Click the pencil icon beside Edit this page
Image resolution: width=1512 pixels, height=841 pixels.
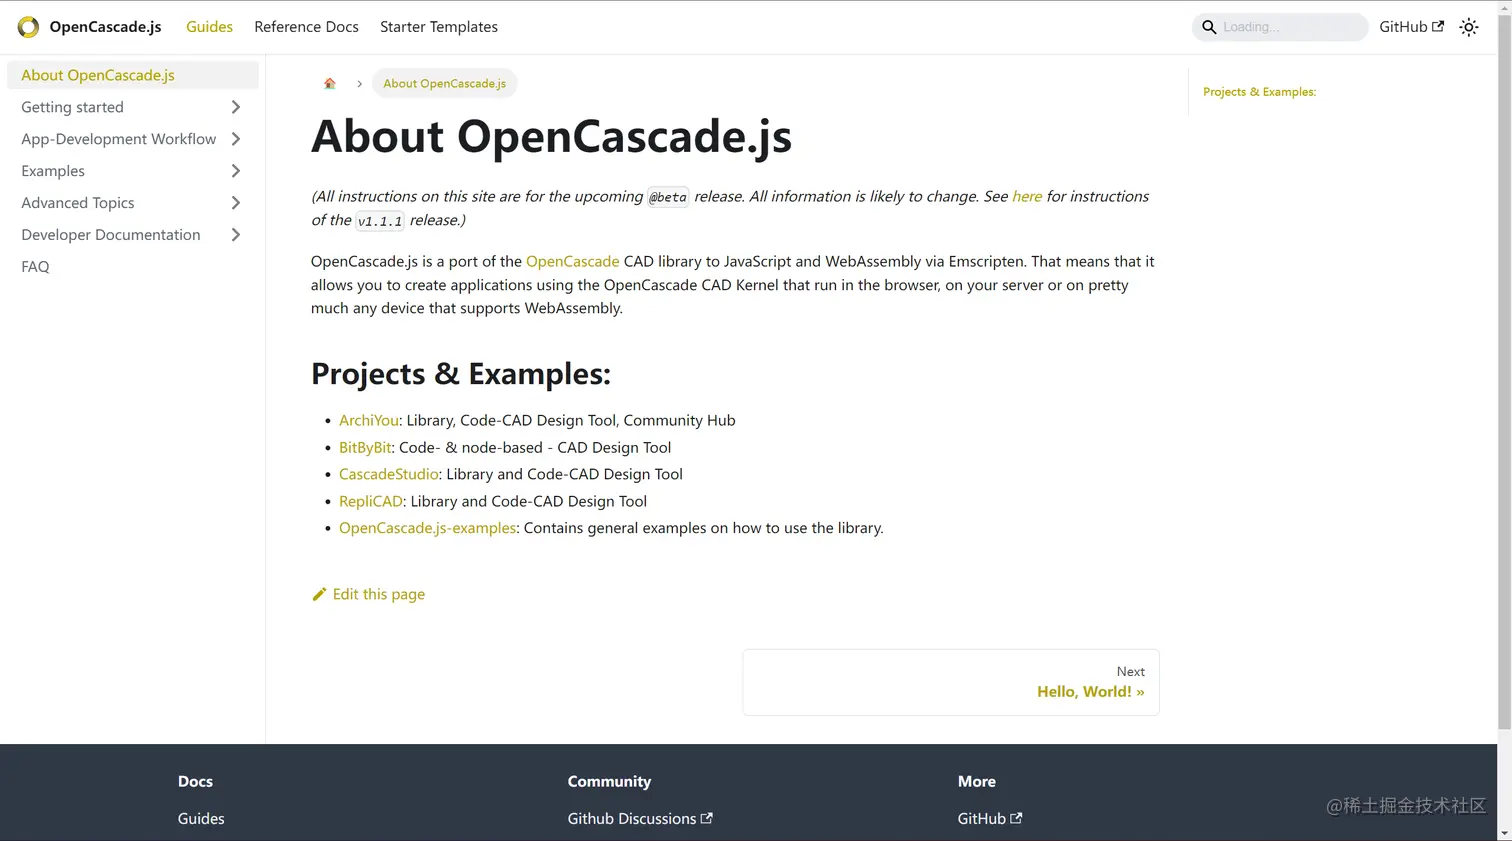319,594
